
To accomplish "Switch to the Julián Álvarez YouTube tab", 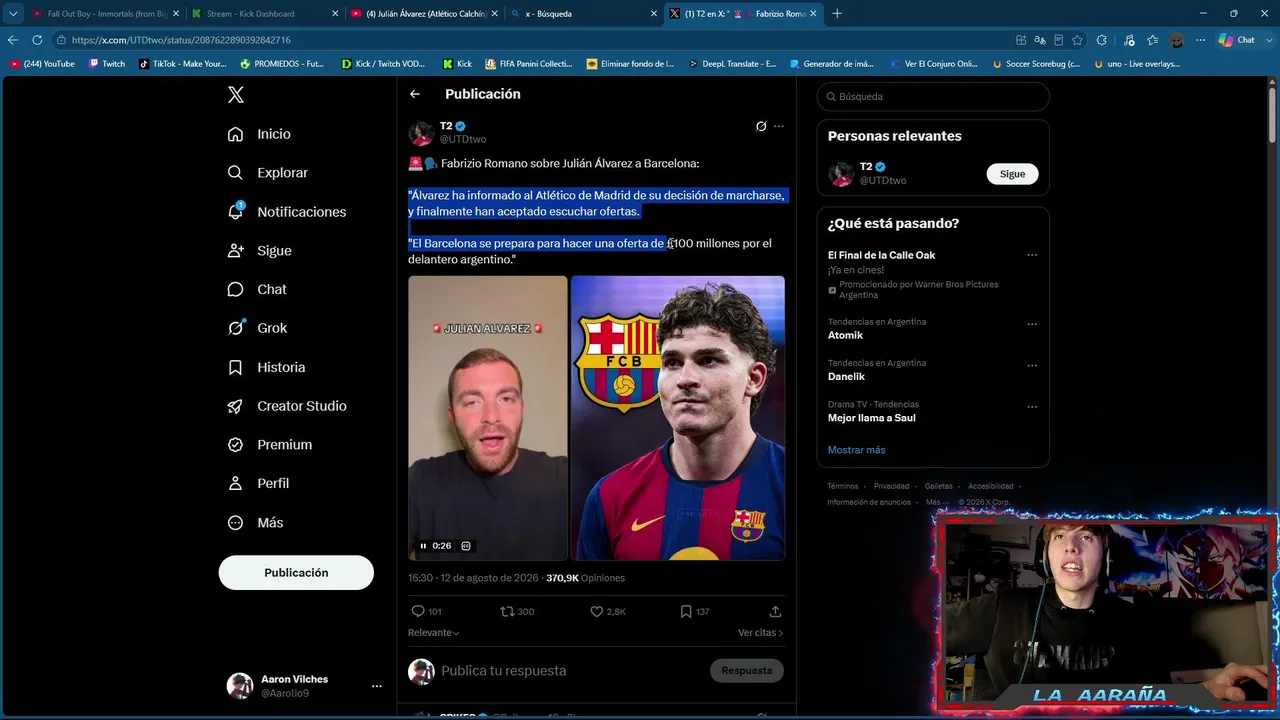I will 423,14.
